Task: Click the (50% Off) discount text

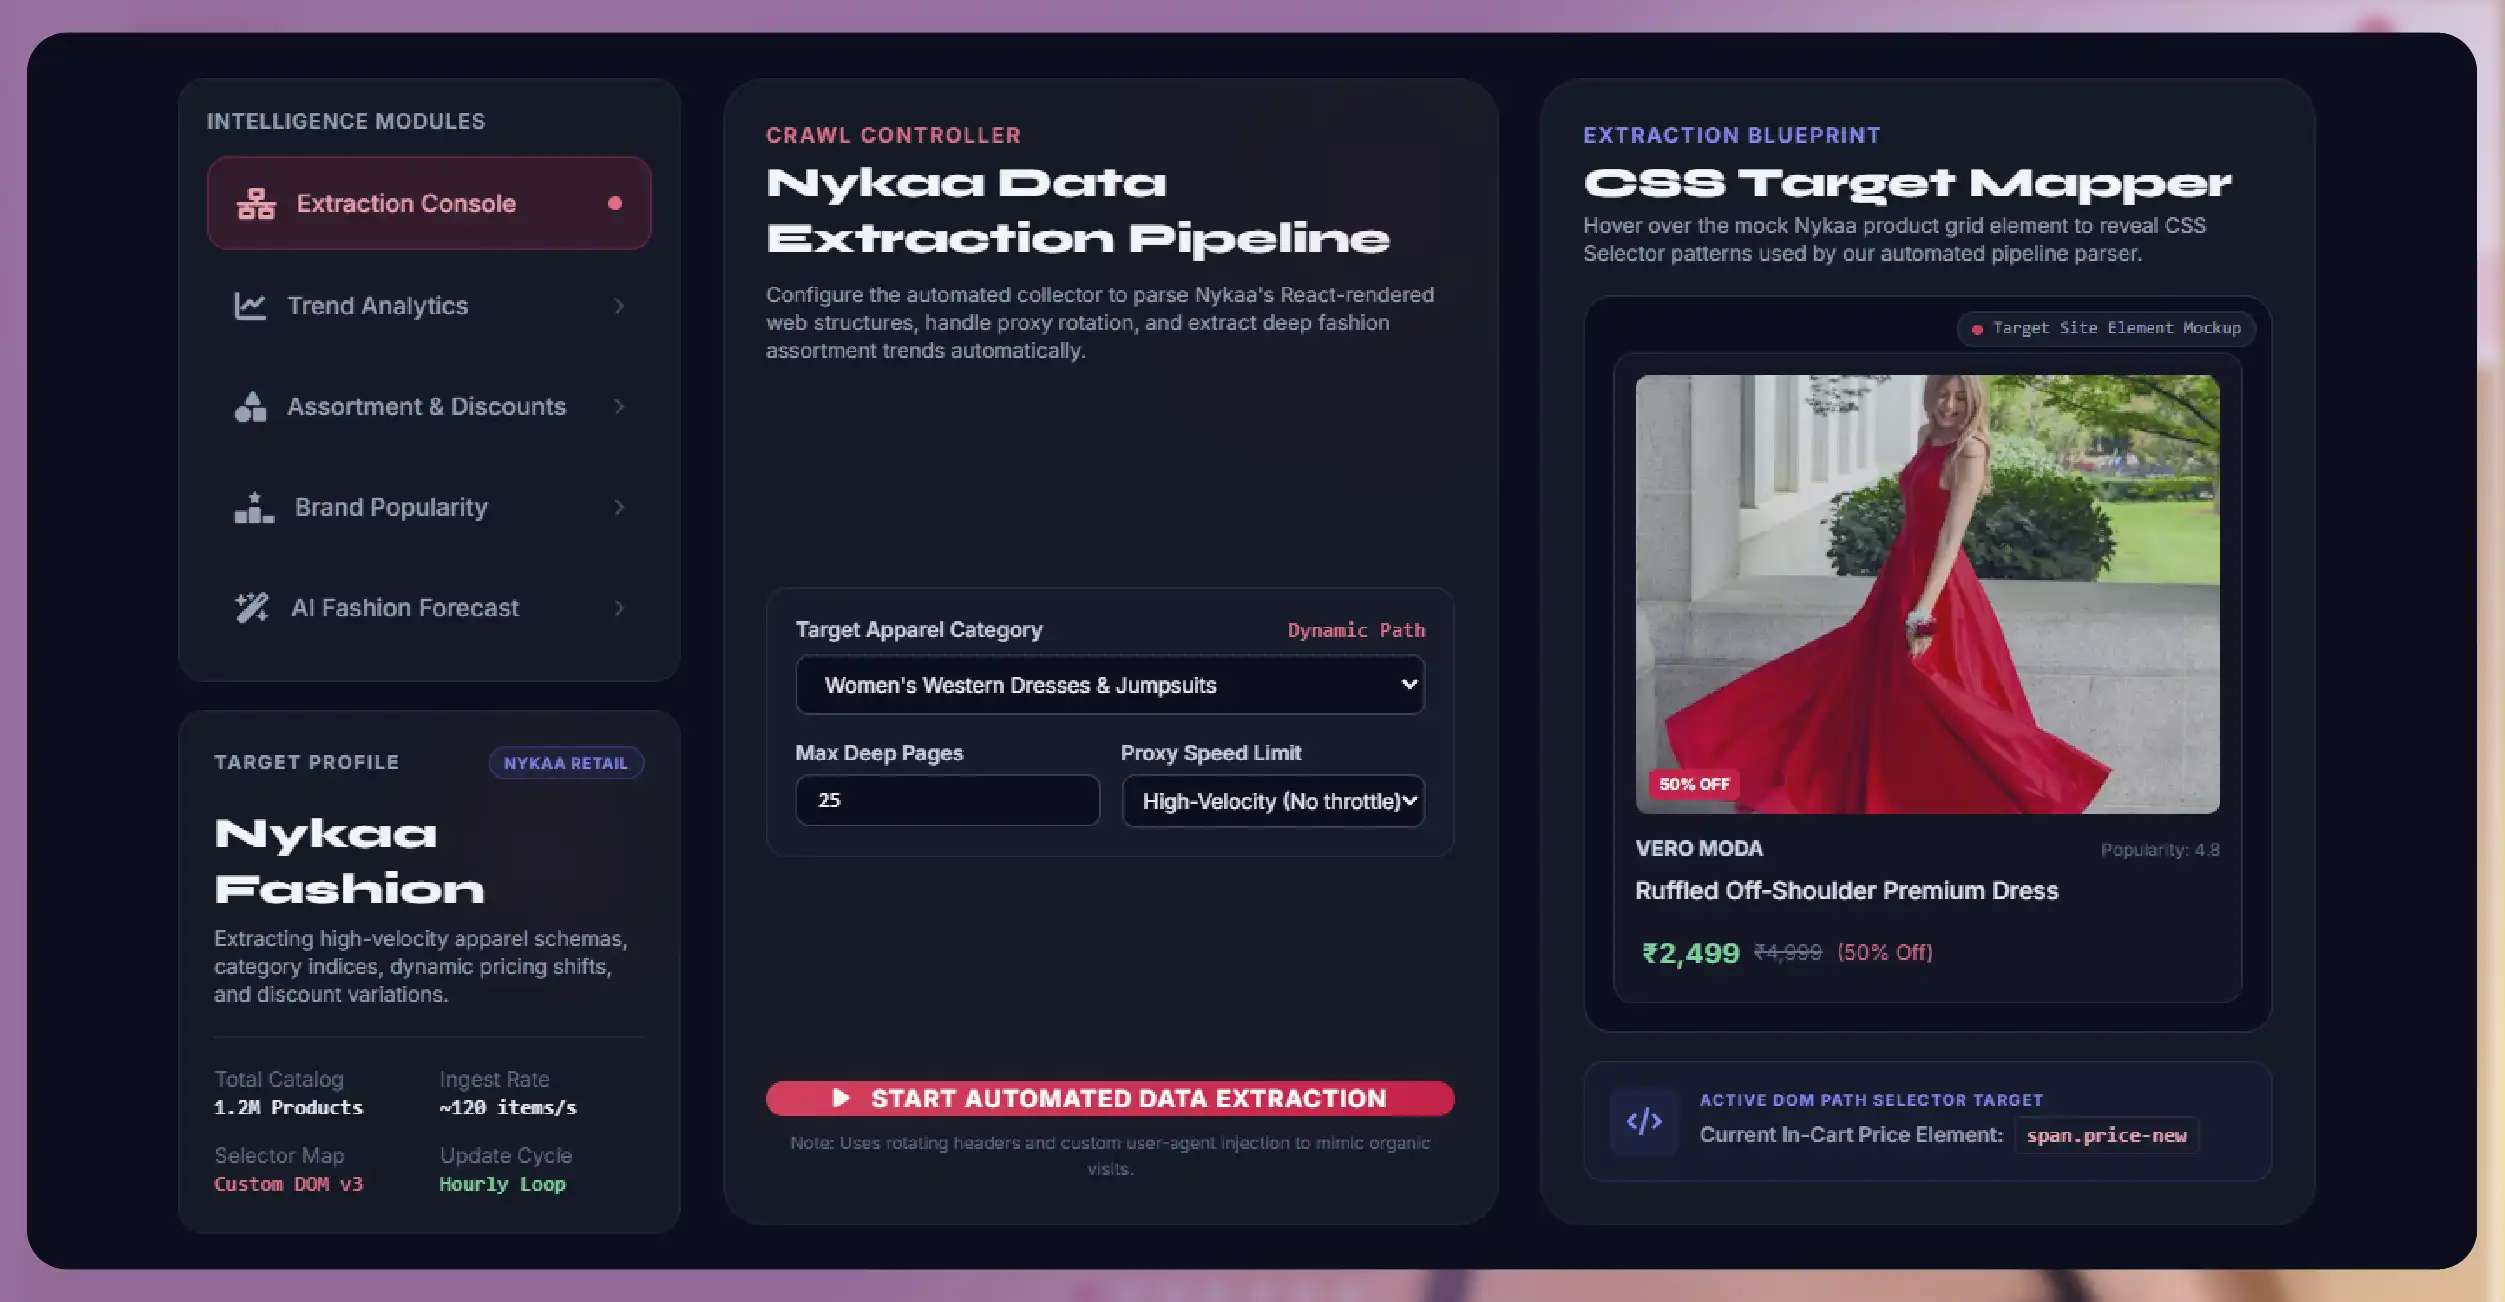Action: 1884,953
